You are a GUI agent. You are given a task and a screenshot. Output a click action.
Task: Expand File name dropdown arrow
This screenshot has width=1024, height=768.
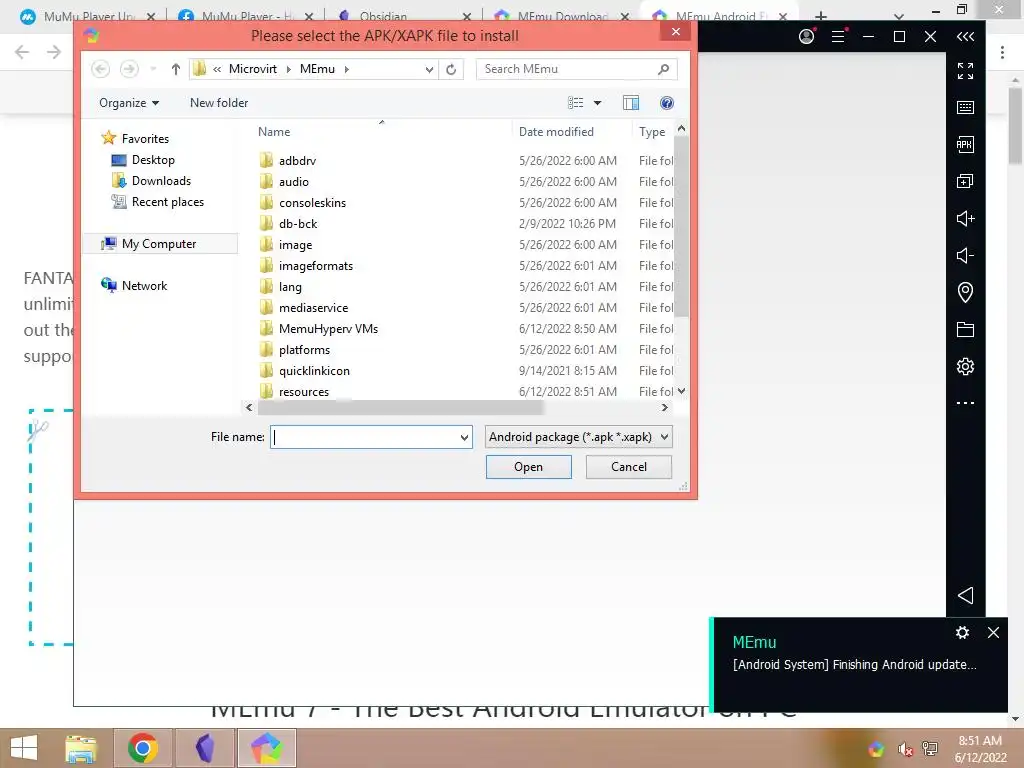coord(464,437)
